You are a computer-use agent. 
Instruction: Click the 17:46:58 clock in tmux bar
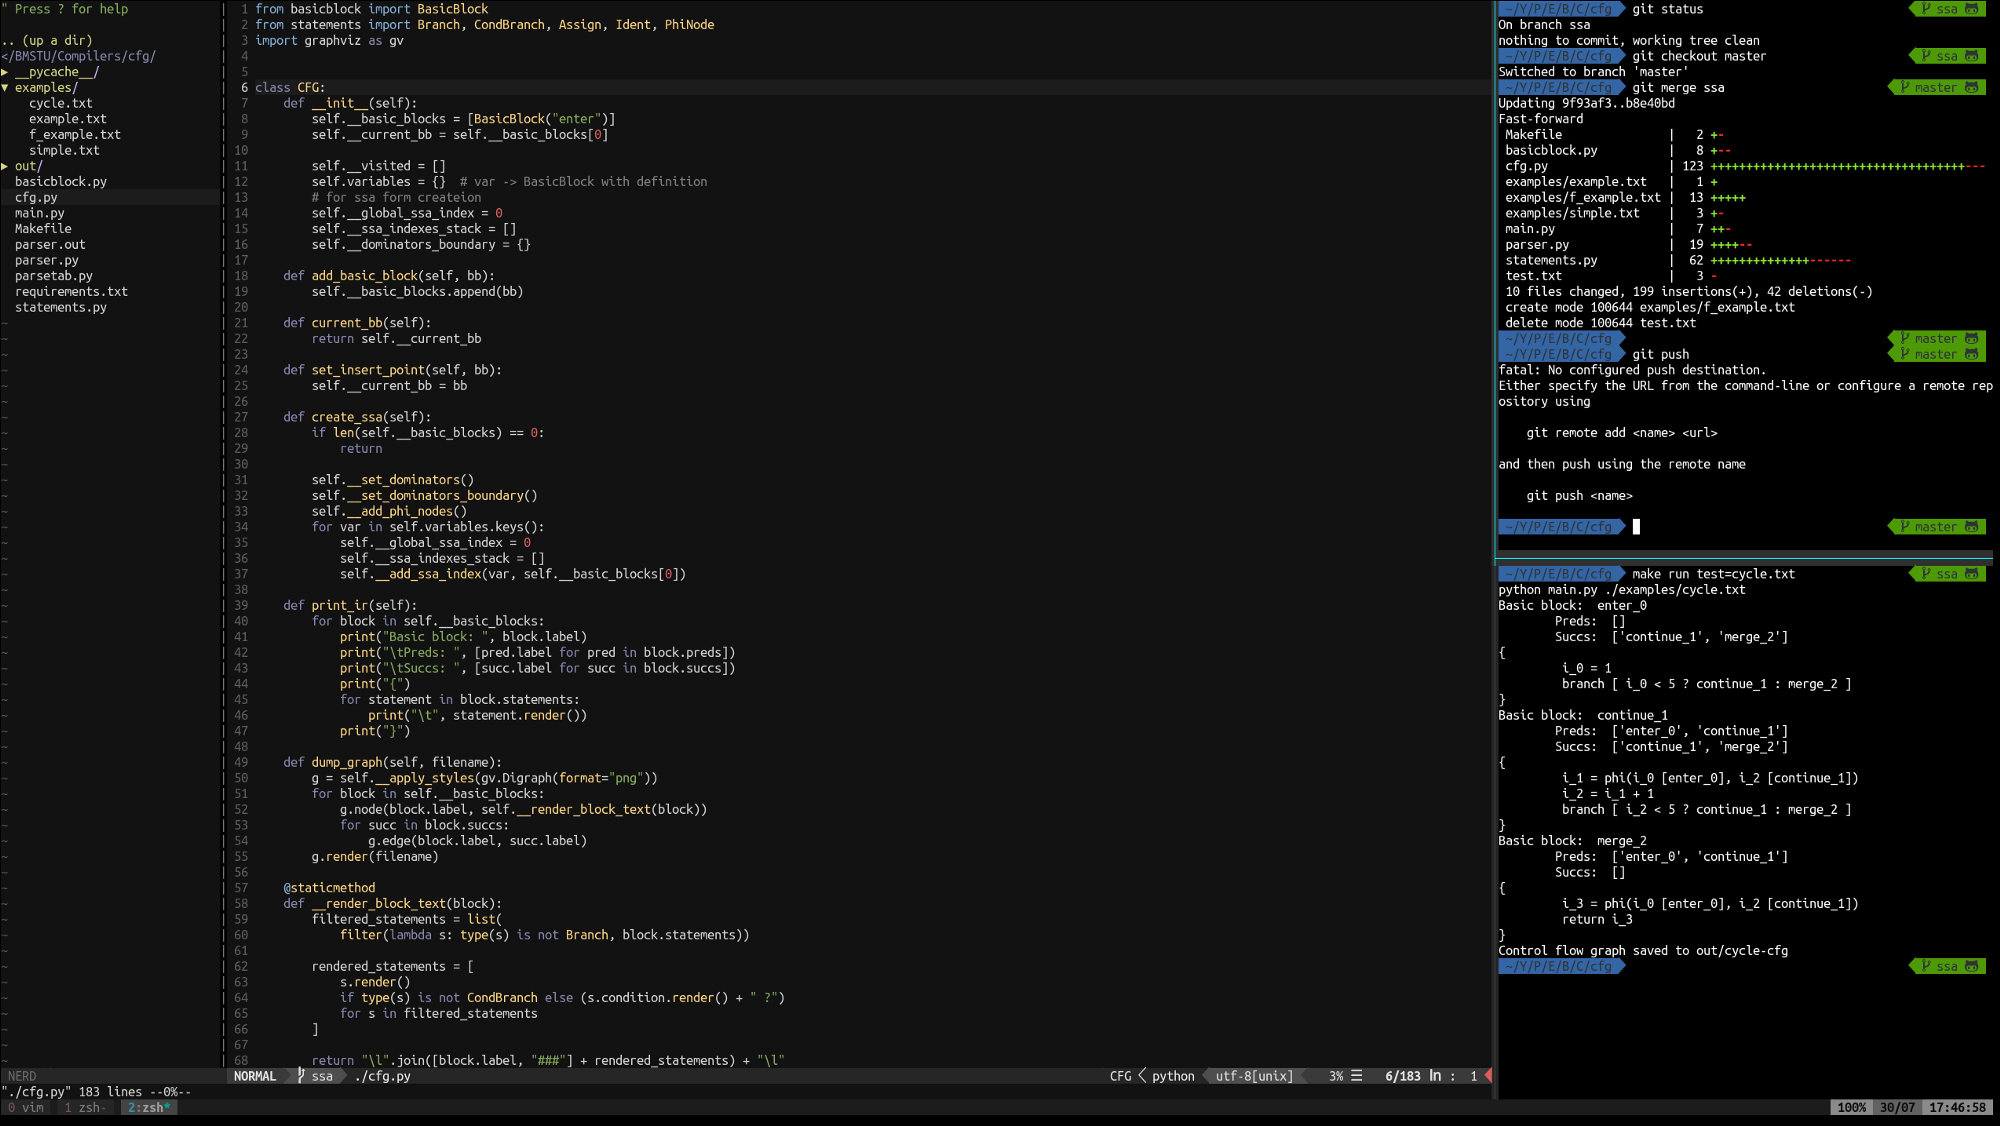pyautogui.click(x=1957, y=1108)
